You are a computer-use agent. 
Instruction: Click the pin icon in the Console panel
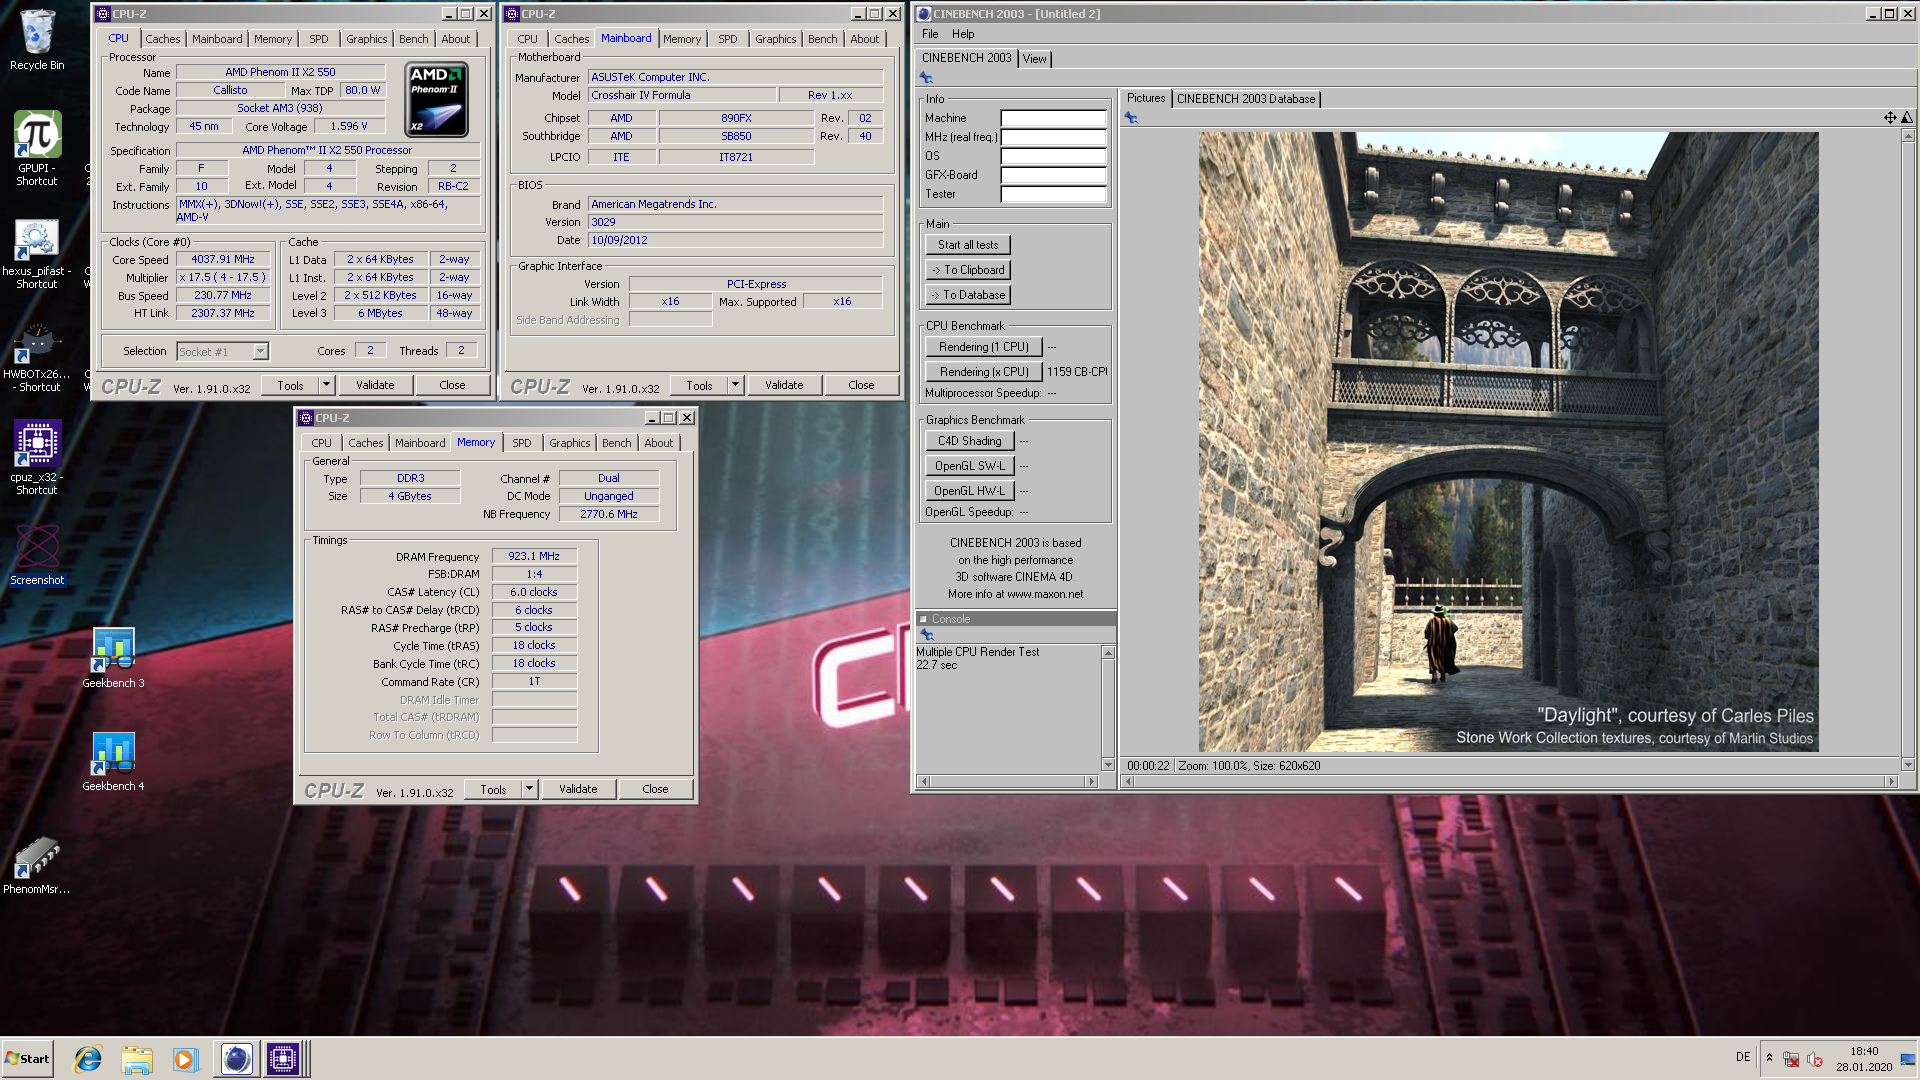926,635
